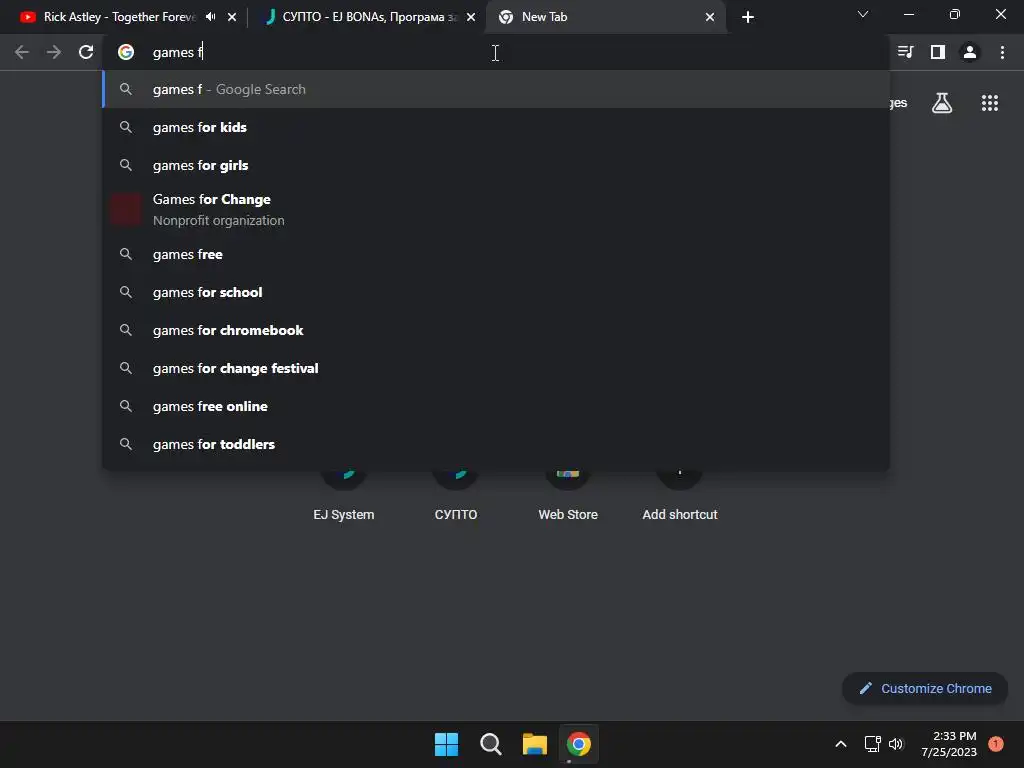
Task: Click search icon beside 'games free online'
Action: click(126, 406)
